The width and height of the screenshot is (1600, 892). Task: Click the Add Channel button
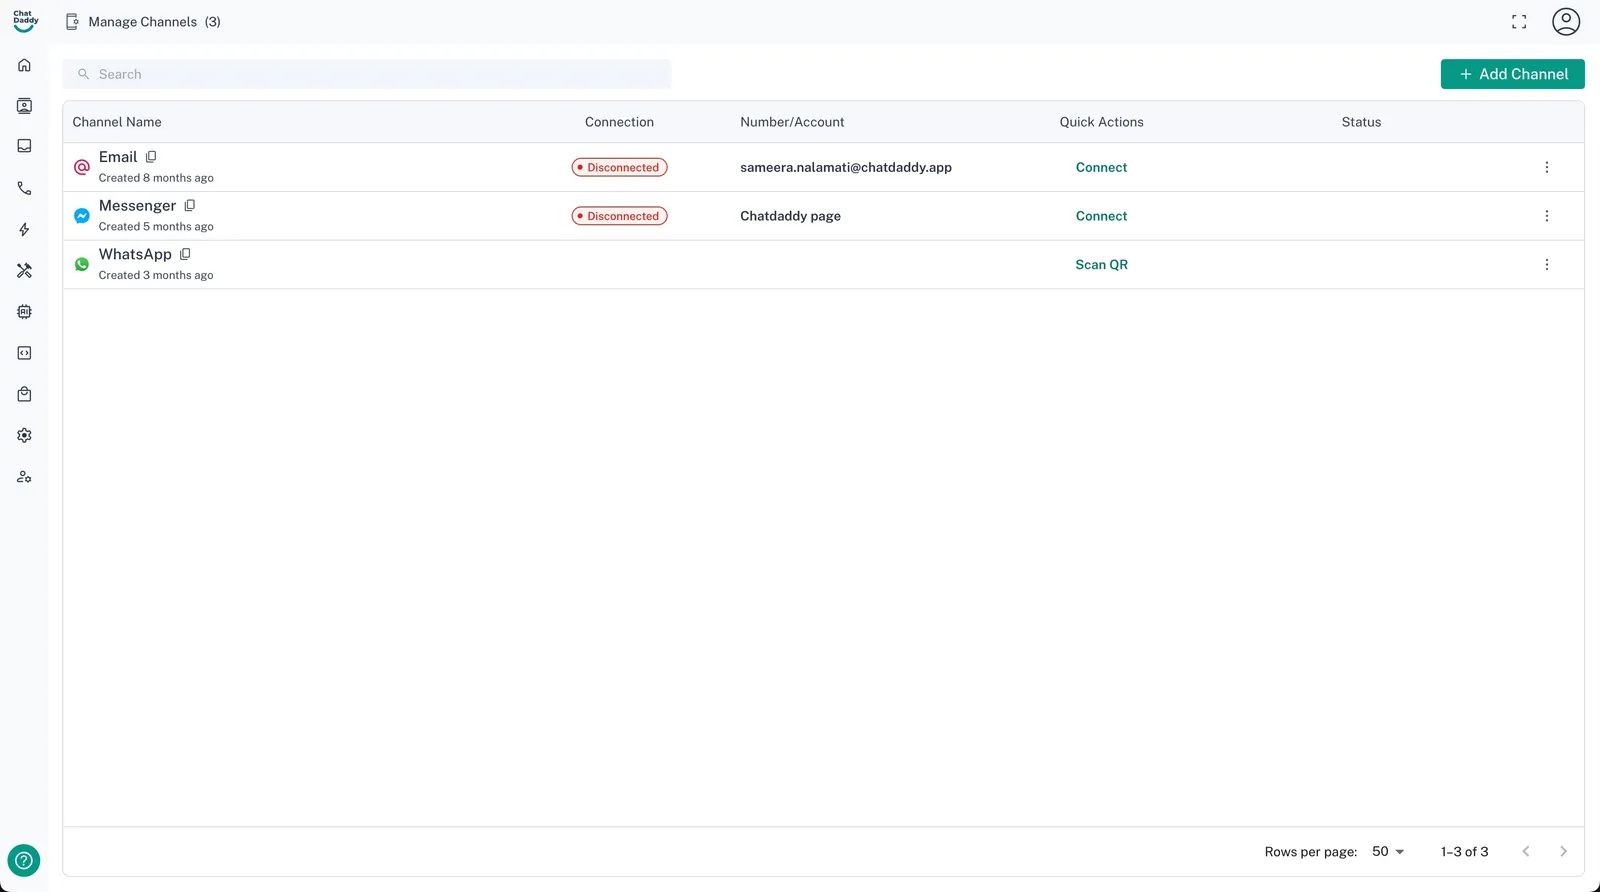pos(1512,74)
